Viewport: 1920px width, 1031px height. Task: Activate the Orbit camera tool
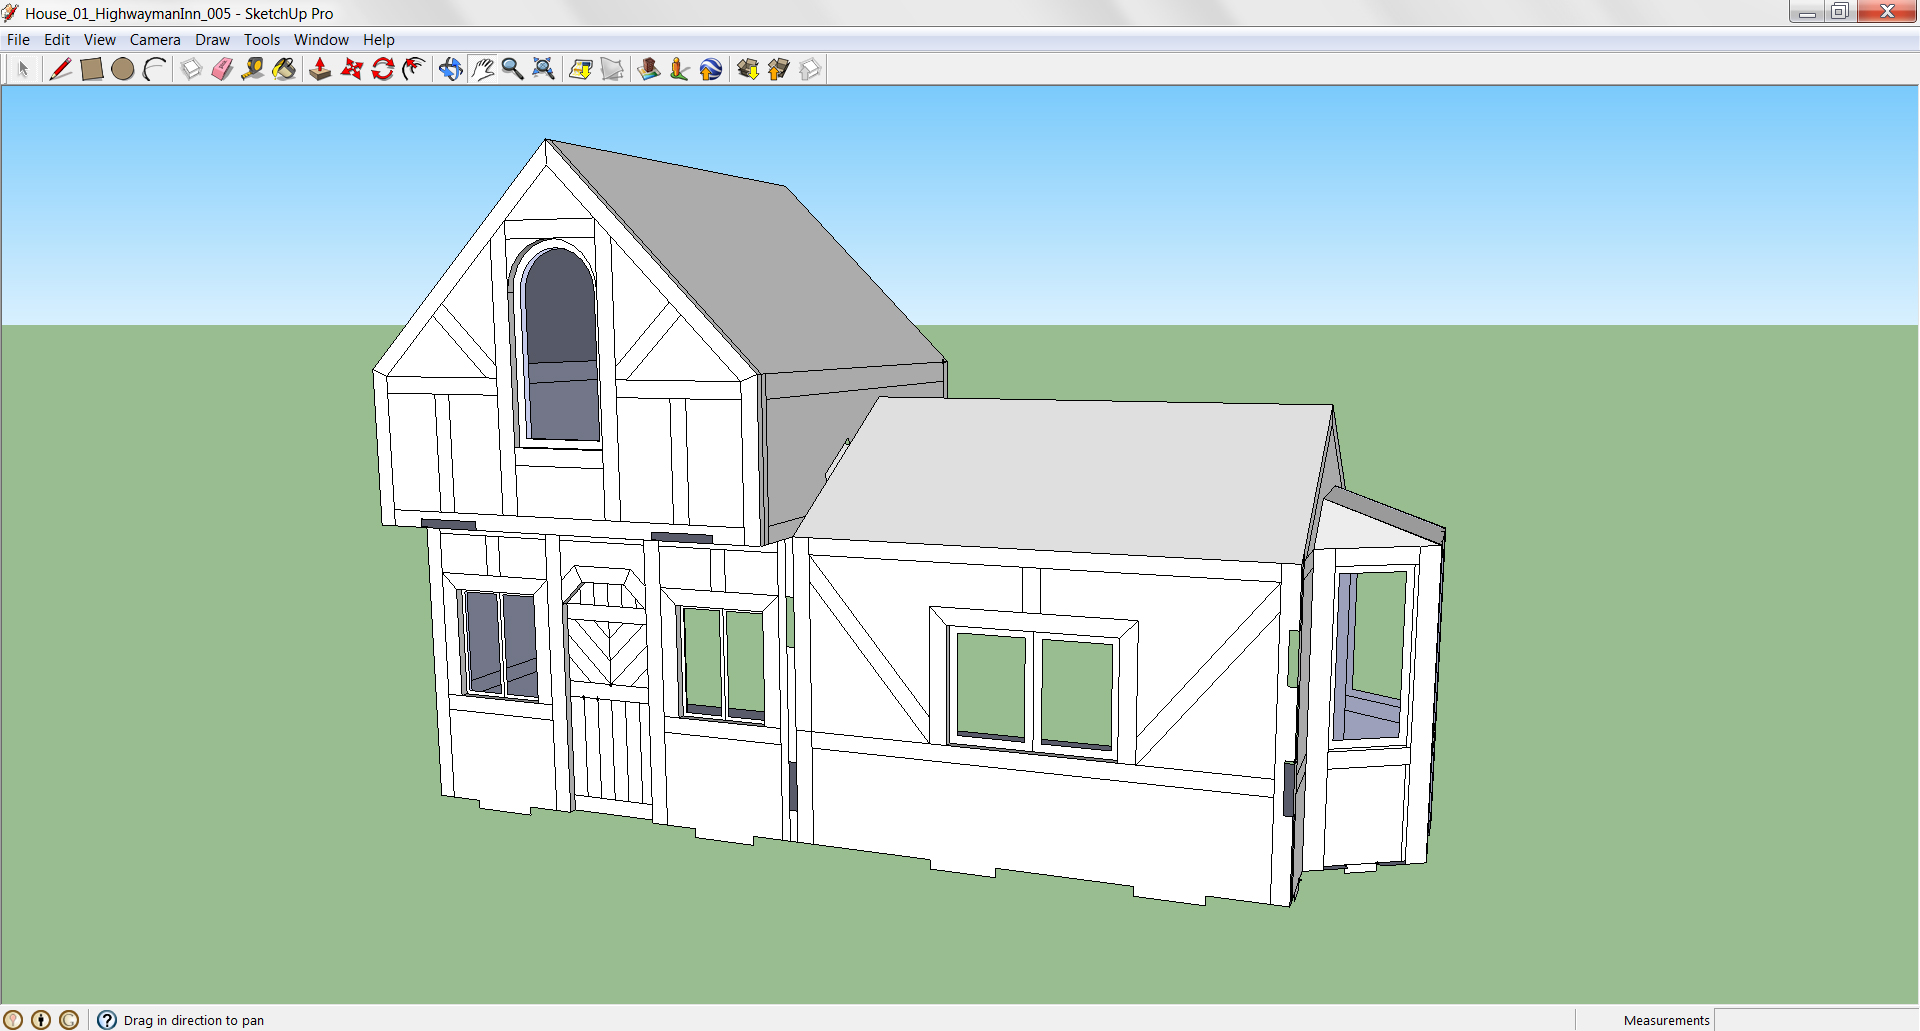pos(450,69)
